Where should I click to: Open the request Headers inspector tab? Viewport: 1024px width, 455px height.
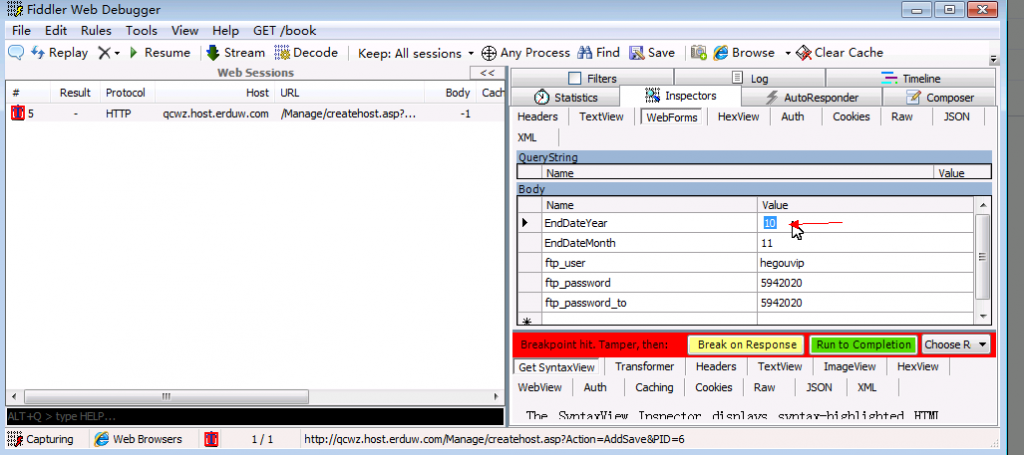coord(537,117)
